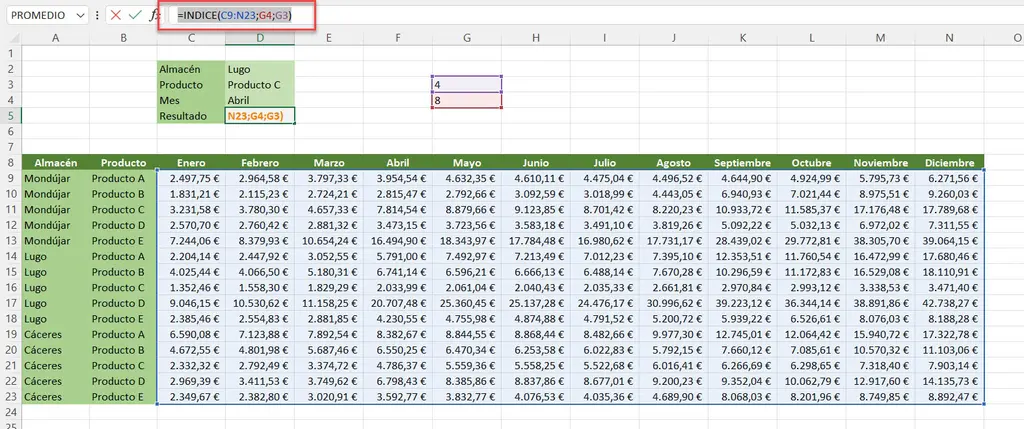1024x429 pixels.
Task: Click inside the formula bar text
Action: [234, 16]
